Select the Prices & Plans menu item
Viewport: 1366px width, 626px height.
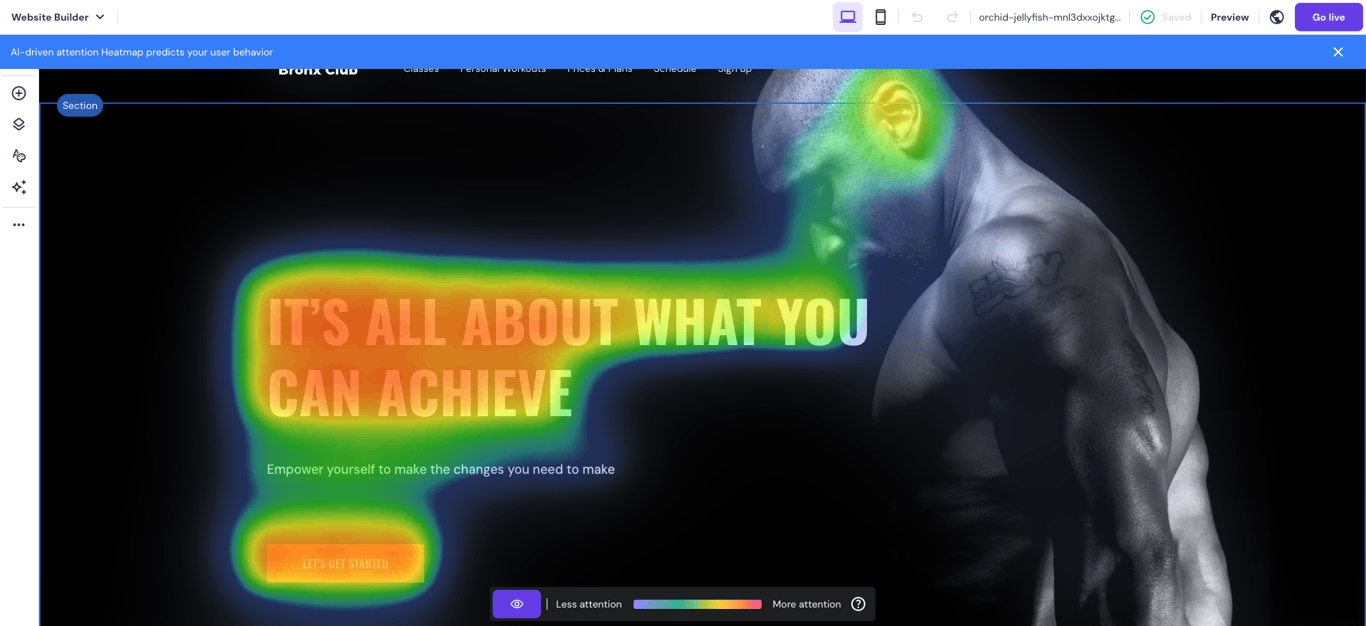tap(599, 68)
